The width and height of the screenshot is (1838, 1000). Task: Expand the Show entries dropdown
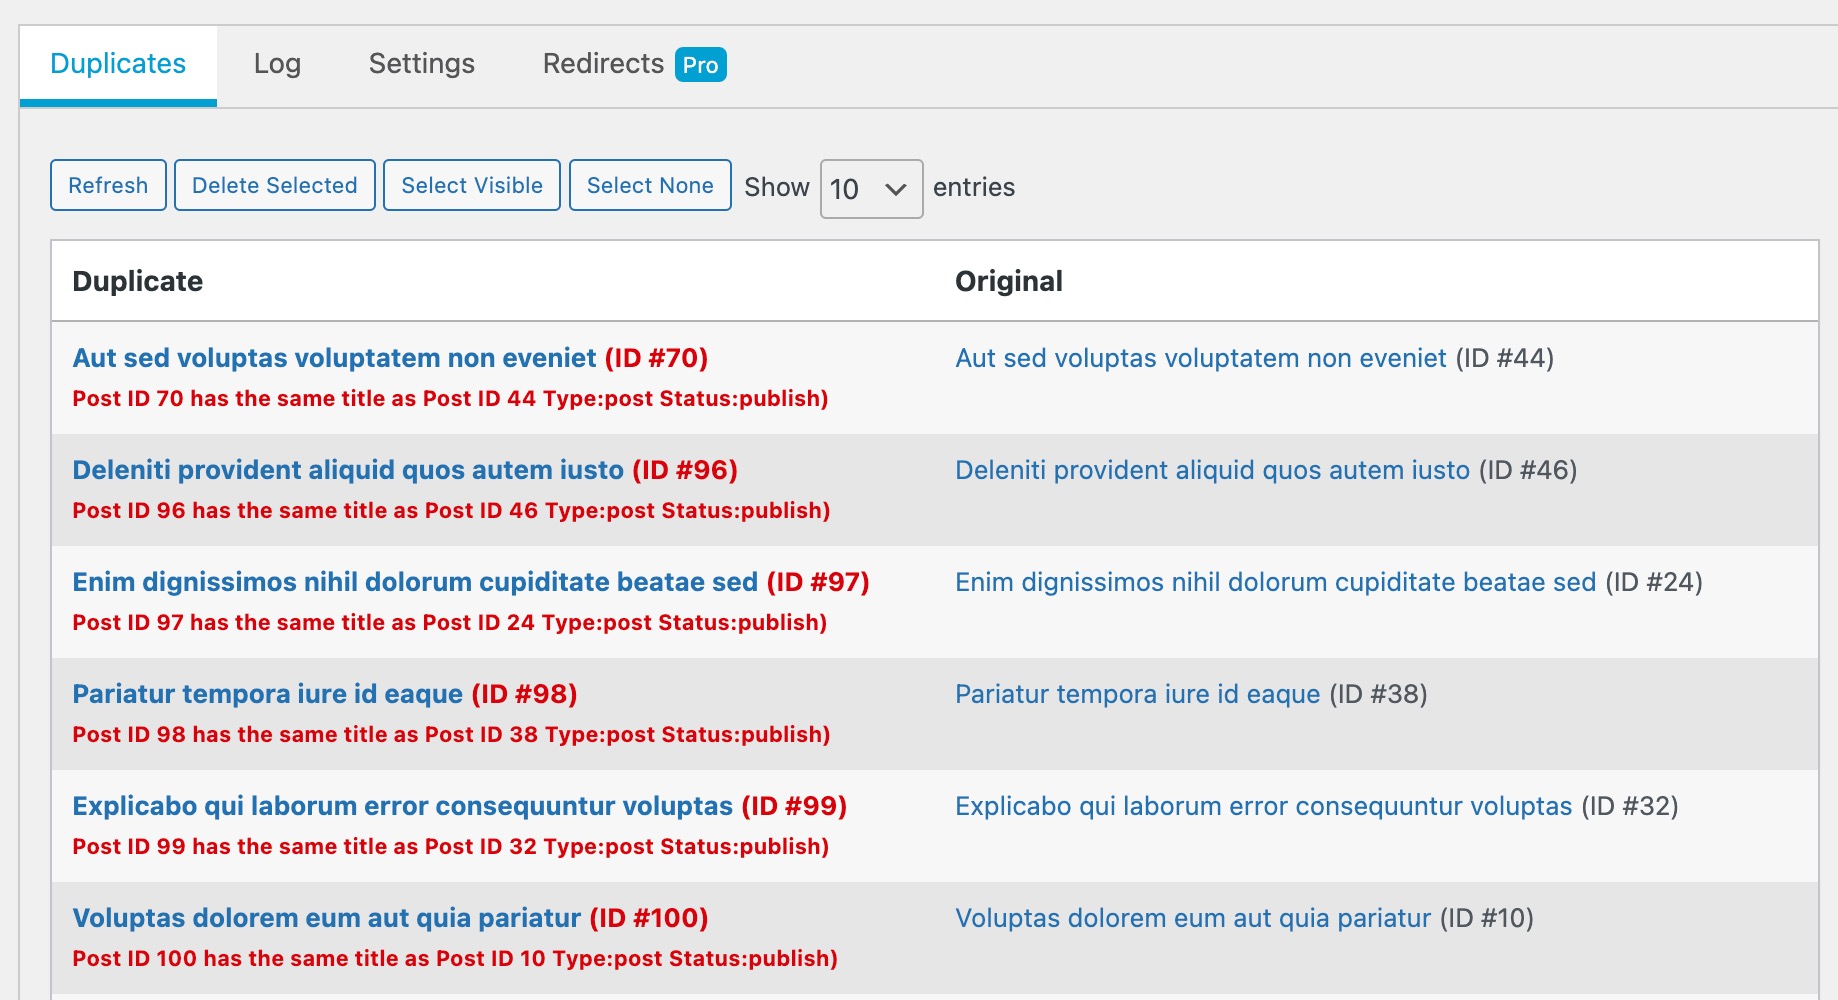click(870, 188)
